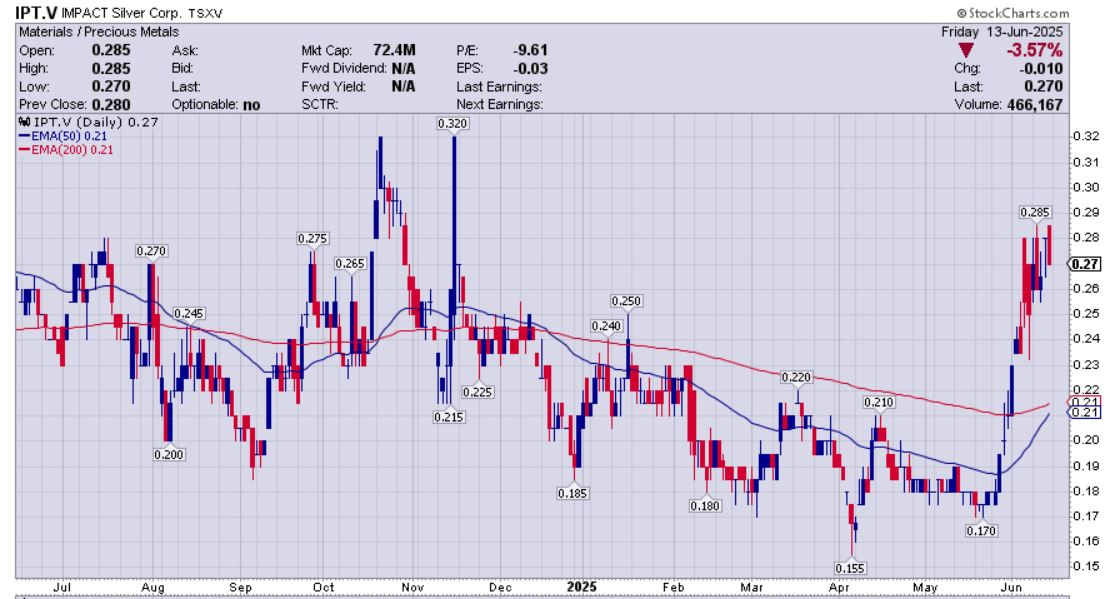Click the 0.155 April low label
Image resolution: width=1110 pixels, height=599 pixels.
pos(849,568)
